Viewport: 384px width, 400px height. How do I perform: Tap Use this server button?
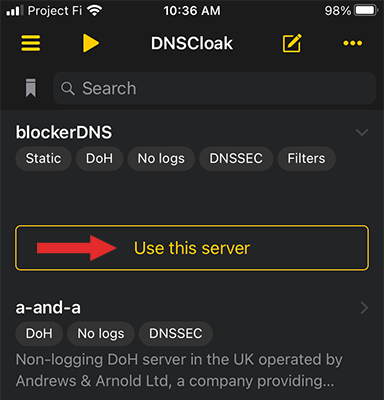click(192, 248)
